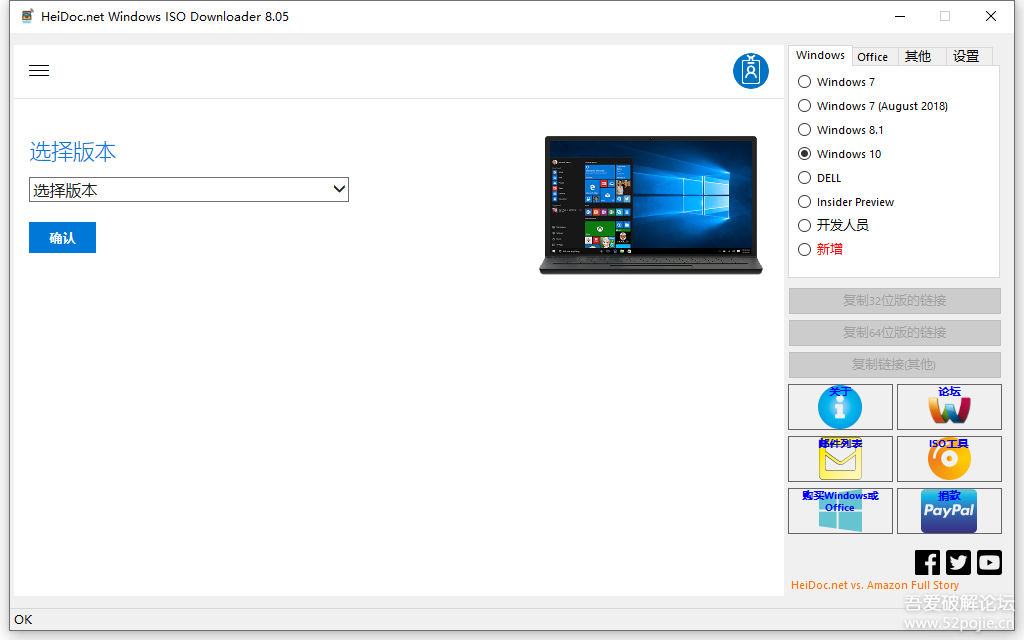Open the YouTube icon
Screen dimensions: 1024x640
pyautogui.click(x=989, y=562)
